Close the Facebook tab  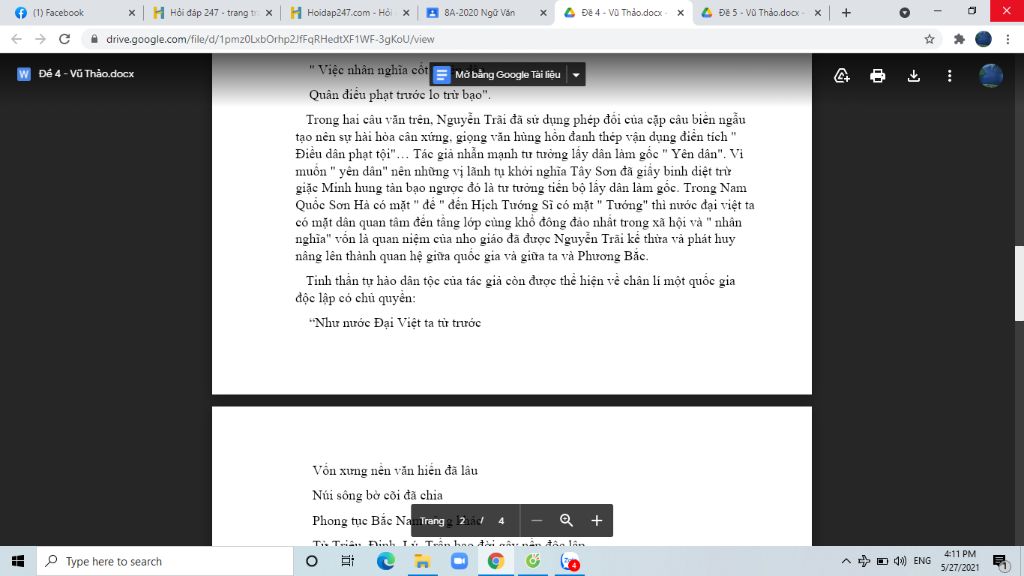click(x=131, y=12)
